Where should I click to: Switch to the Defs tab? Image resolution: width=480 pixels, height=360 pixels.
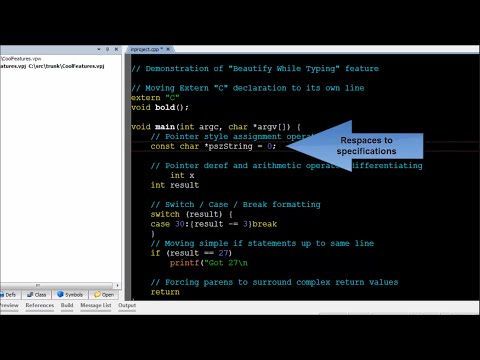tap(9, 295)
